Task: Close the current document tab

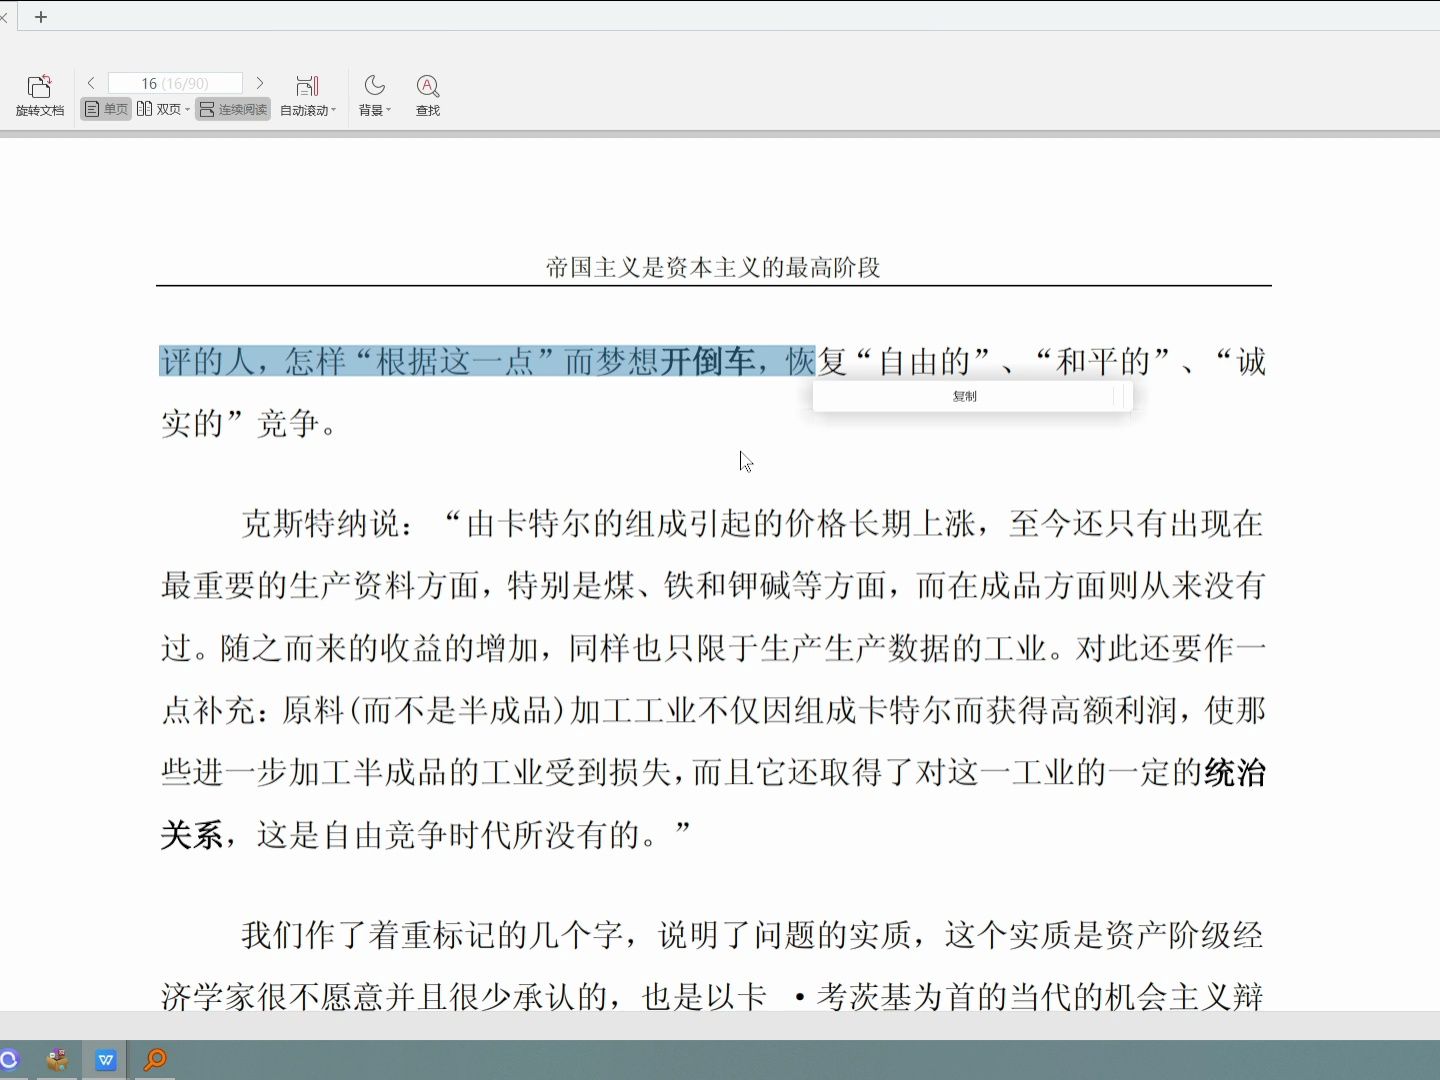Action: tap(4, 17)
